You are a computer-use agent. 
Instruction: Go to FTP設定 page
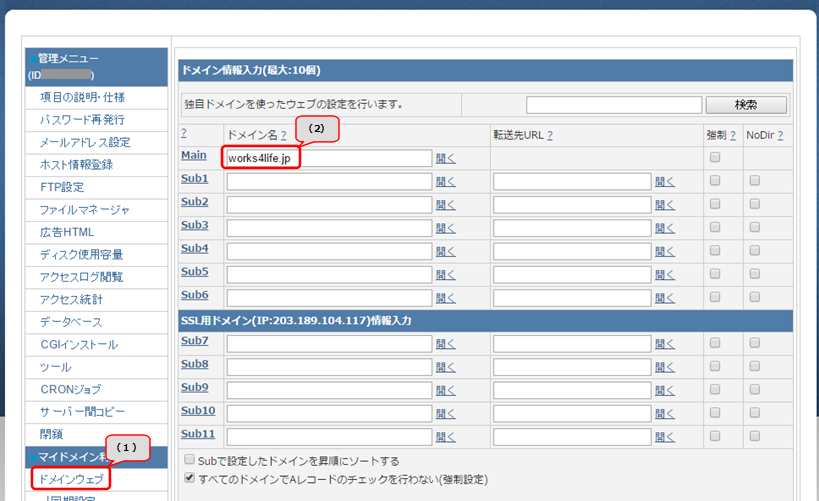tap(62, 187)
